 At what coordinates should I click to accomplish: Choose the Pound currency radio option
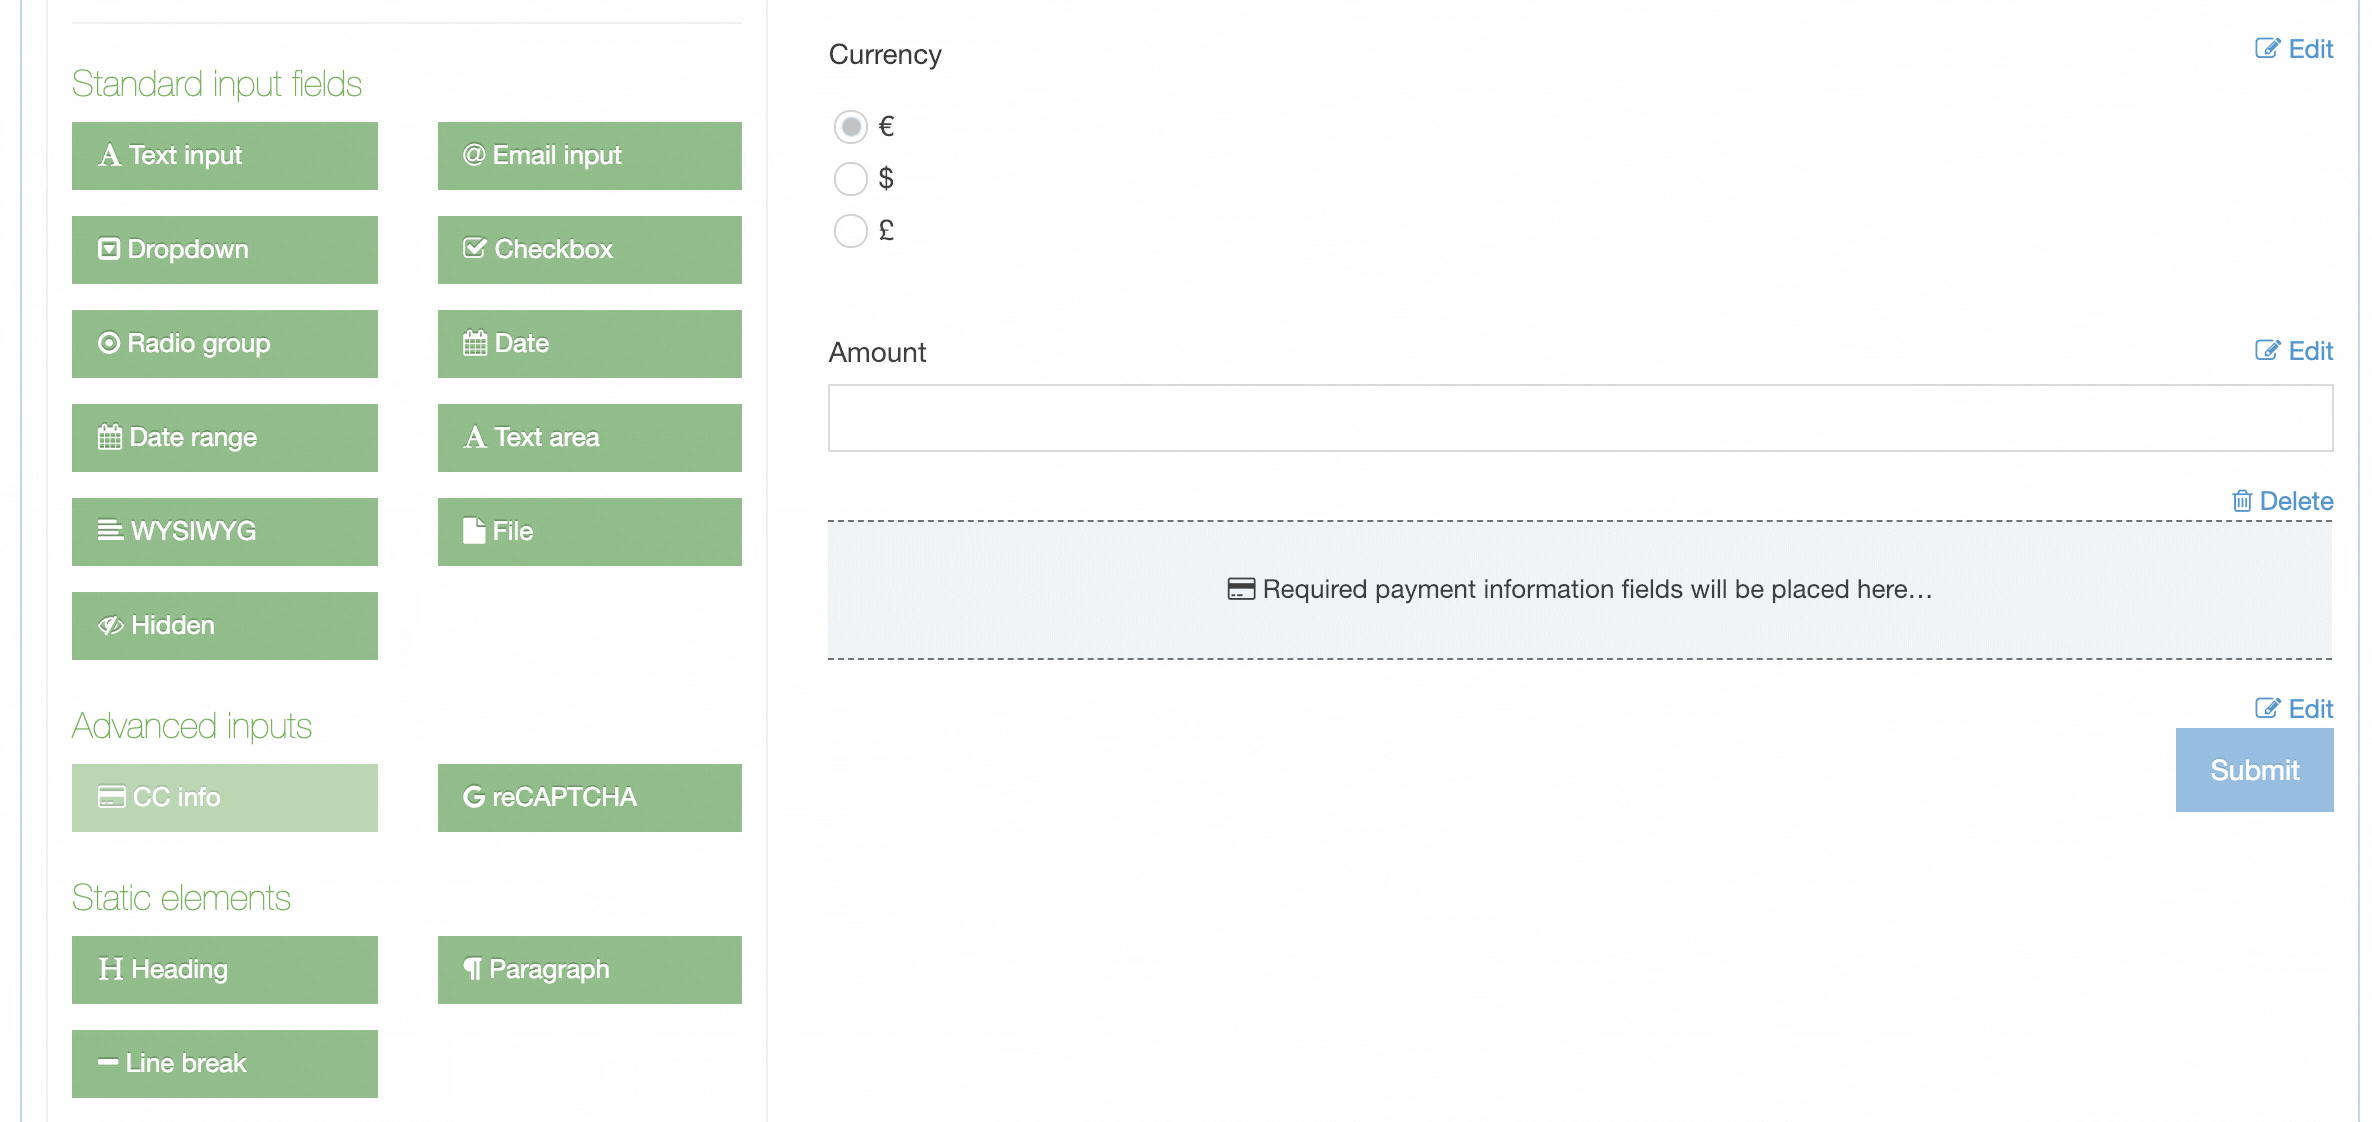[x=851, y=231]
